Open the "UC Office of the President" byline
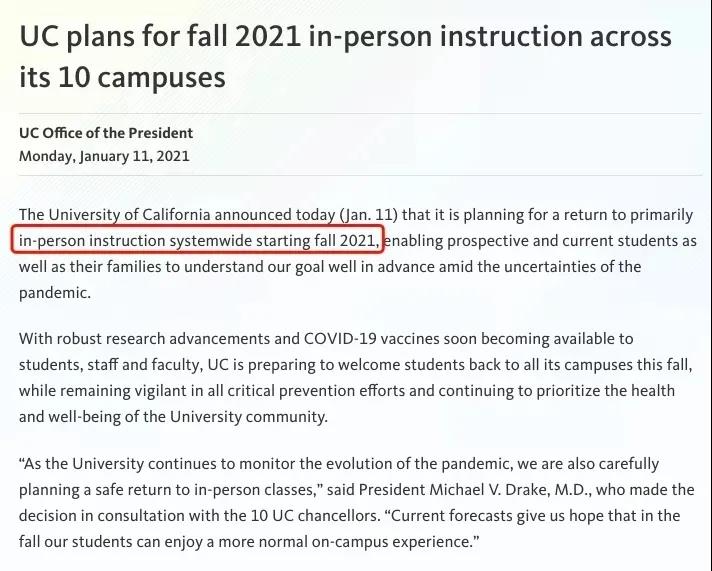The width and height of the screenshot is (712, 571). (x=106, y=132)
